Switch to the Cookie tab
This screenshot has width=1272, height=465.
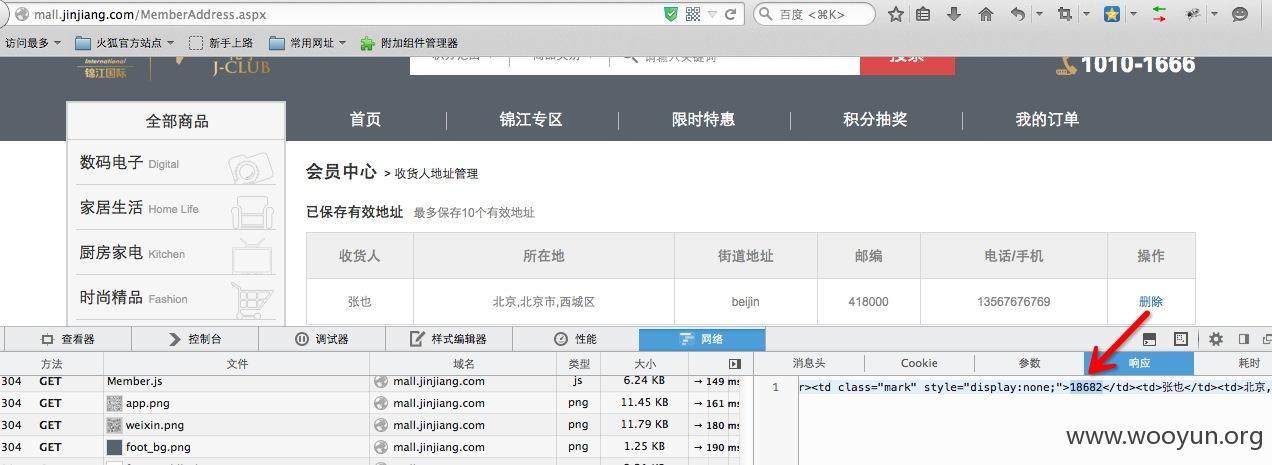919,363
